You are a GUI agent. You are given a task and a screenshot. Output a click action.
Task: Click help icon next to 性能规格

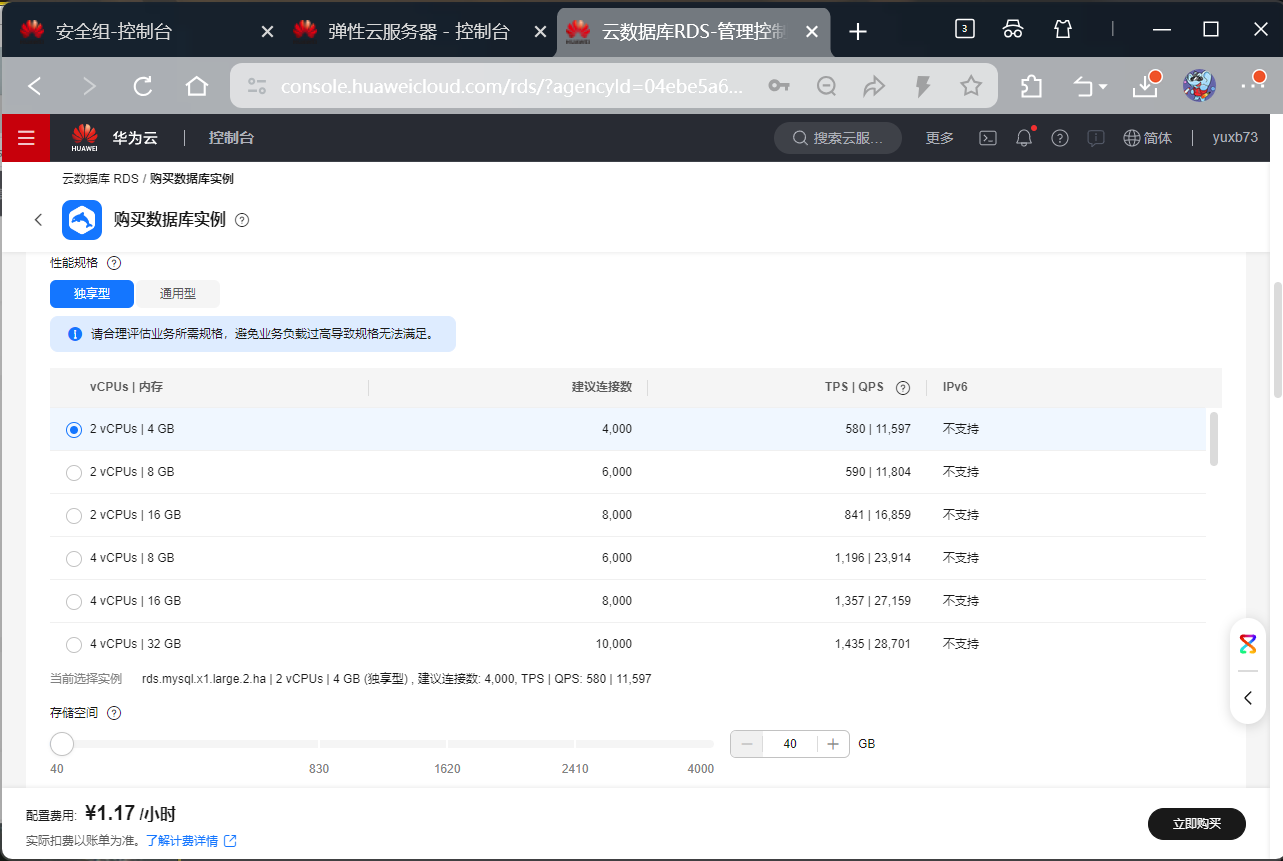click(x=114, y=263)
